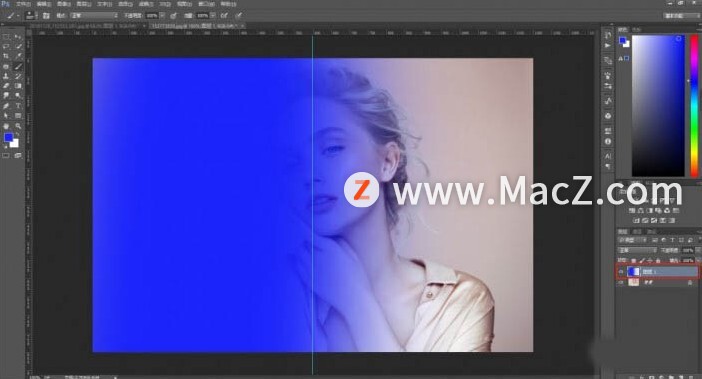
Task: Select the Gradient tool
Action: 18,86
